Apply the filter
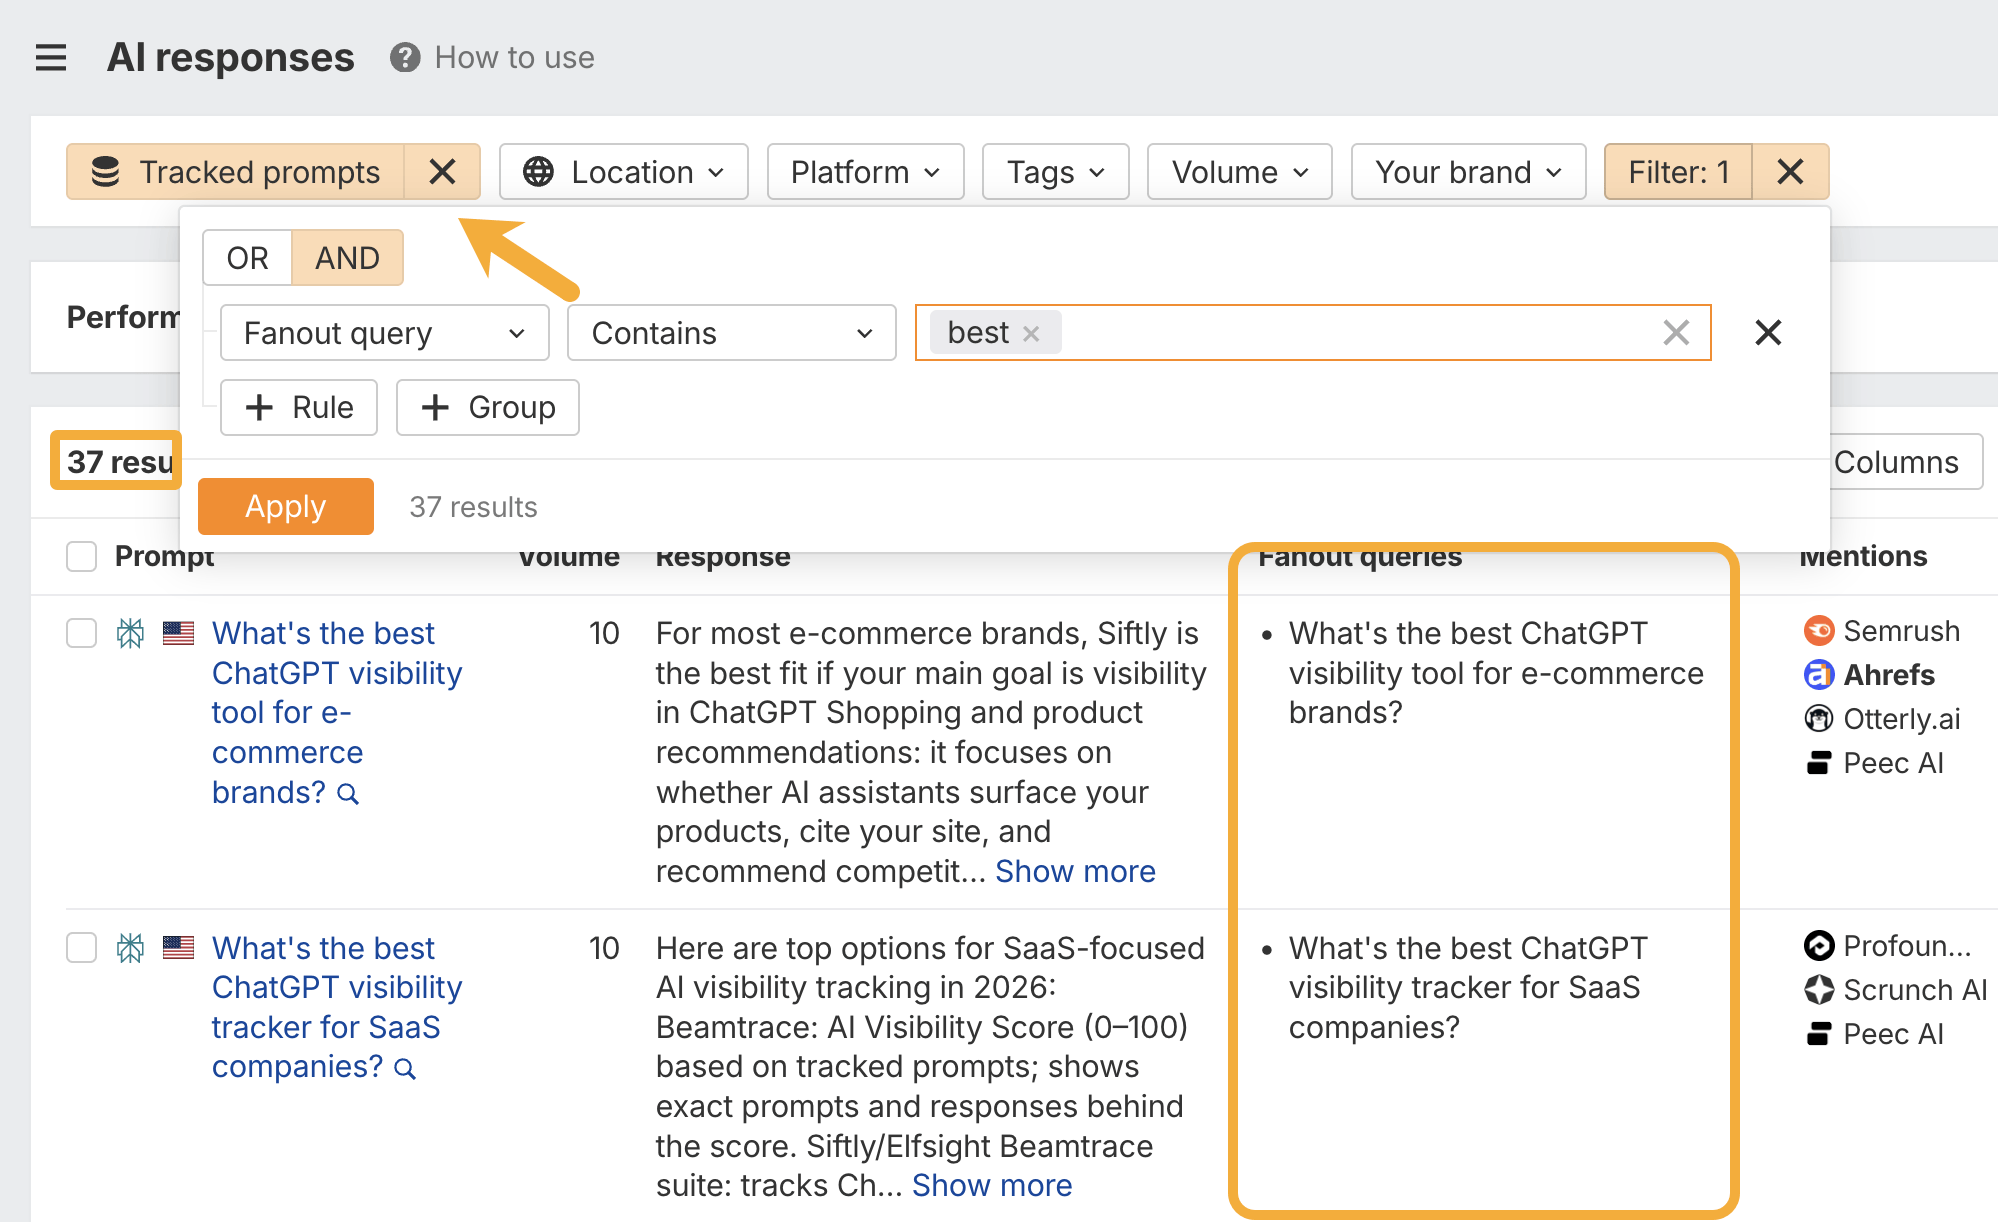Screen dimensions: 1998x1222 [x=286, y=506]
